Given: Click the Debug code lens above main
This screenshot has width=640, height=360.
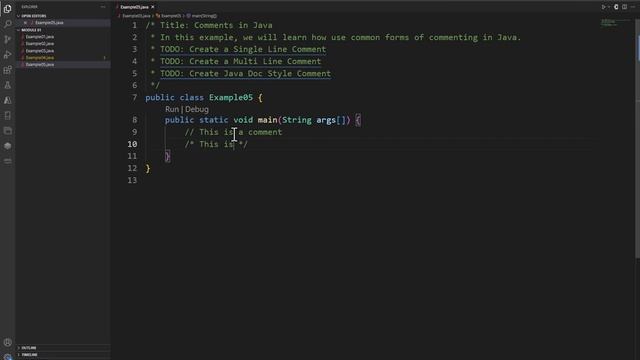Looking at the screenshot, I should point(197,109).
